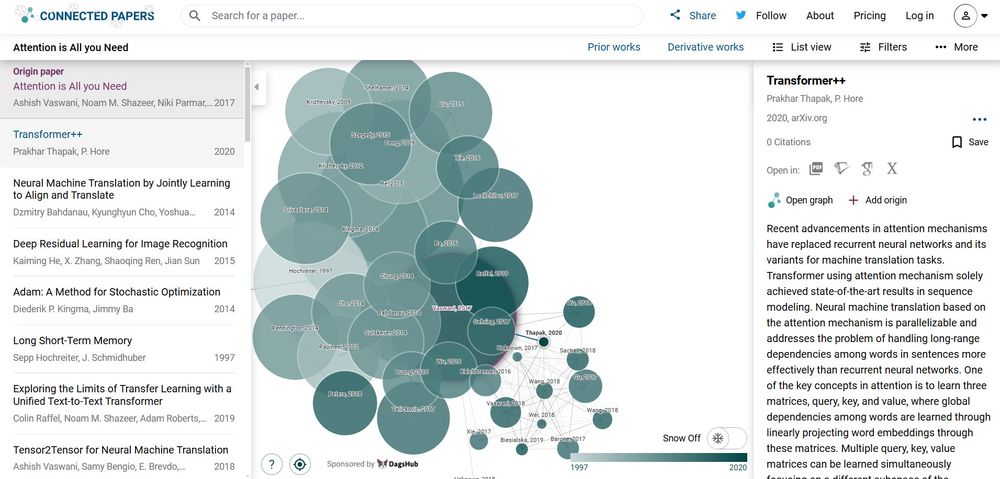Follow Connected Papers on Twitter

click(x=760, y=15)
